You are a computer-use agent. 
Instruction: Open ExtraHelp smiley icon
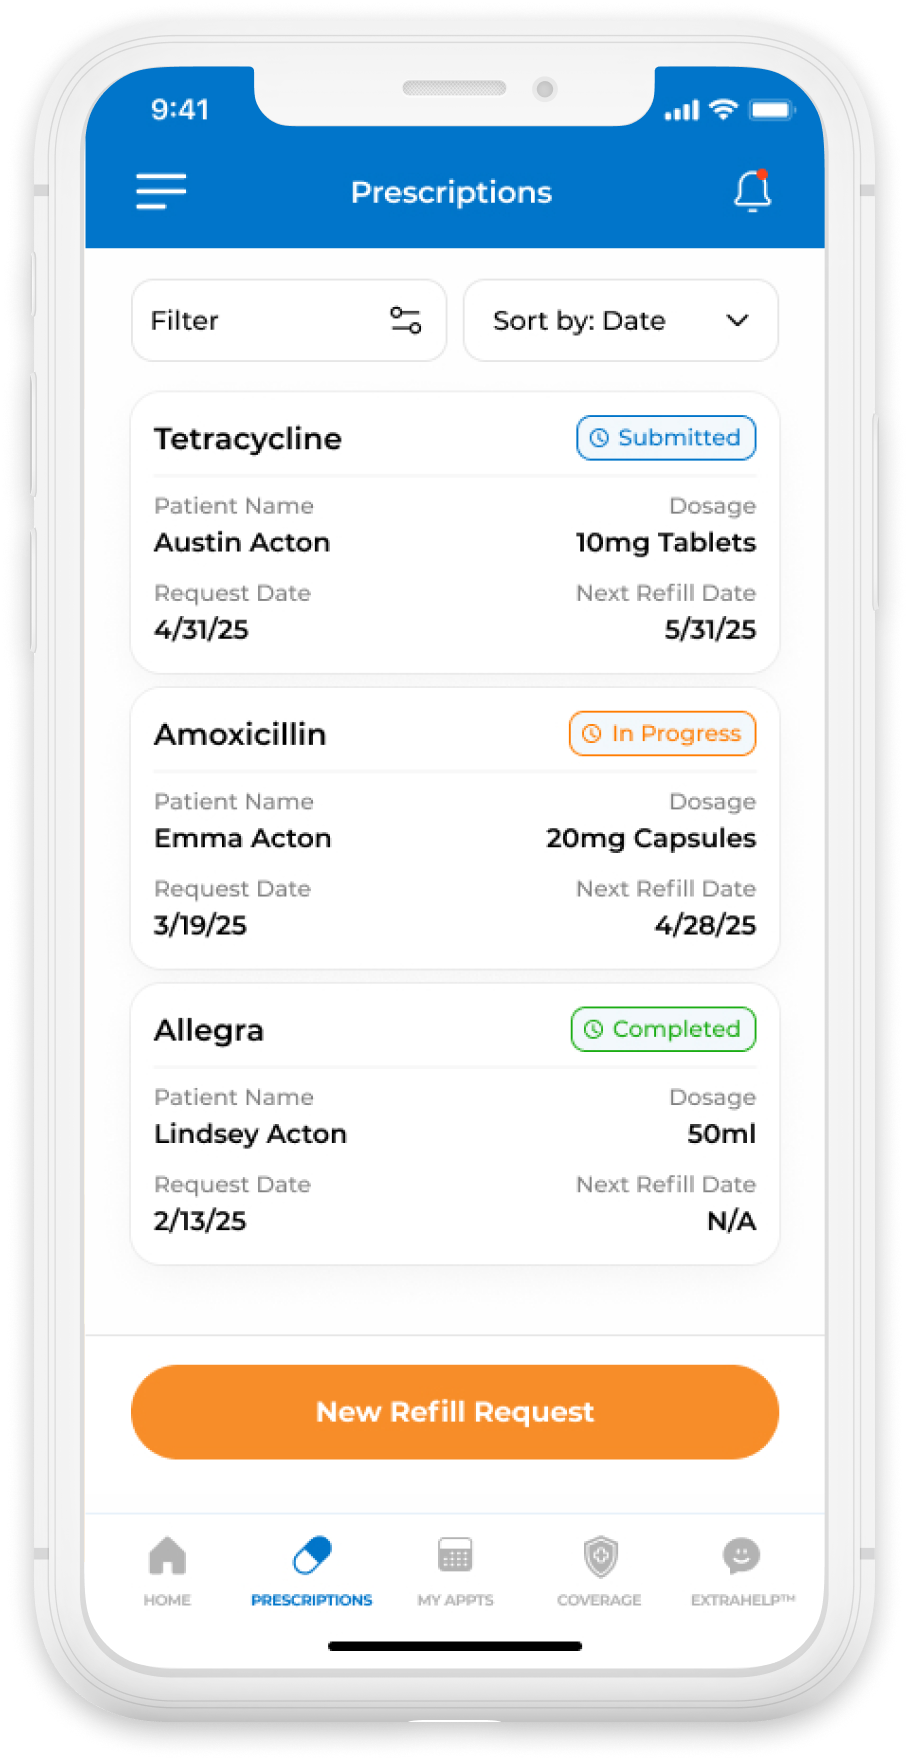[x=741, y=1556]
